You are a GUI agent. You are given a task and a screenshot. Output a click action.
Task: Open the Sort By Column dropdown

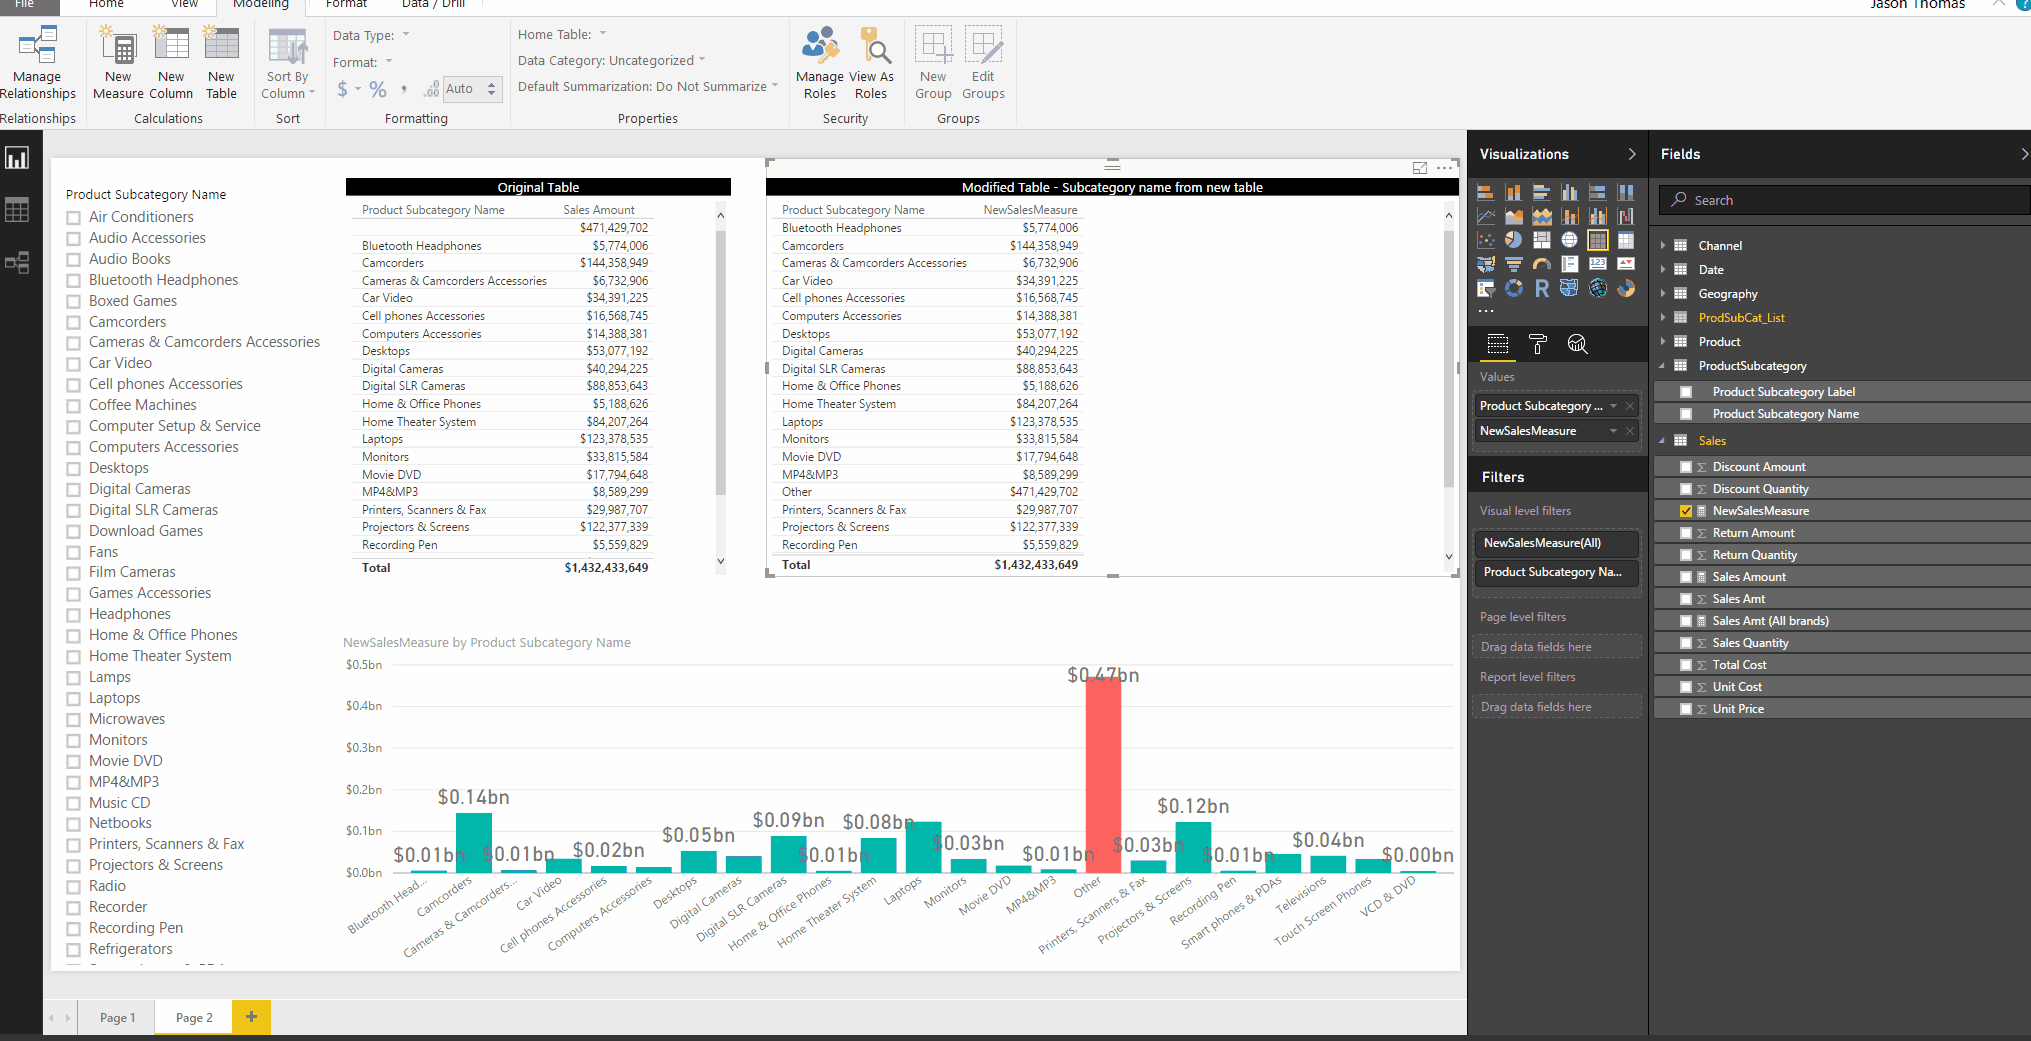(288, 64)
